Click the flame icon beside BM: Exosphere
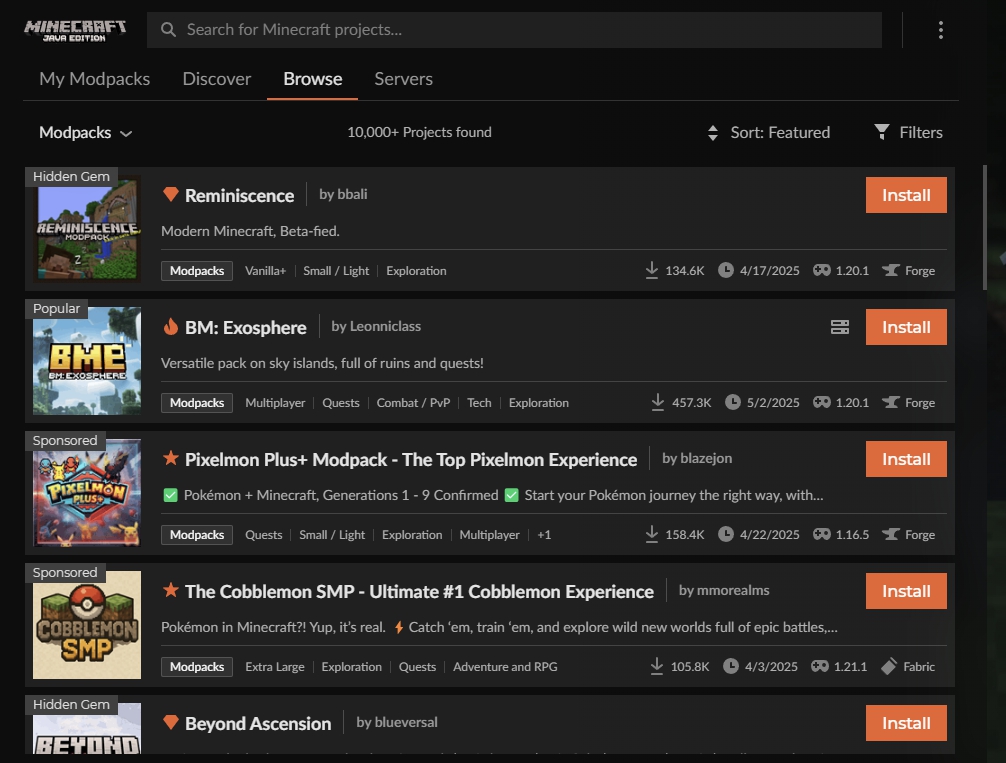Viewport: 1006px width, 763px height. (x=171, y=327)
